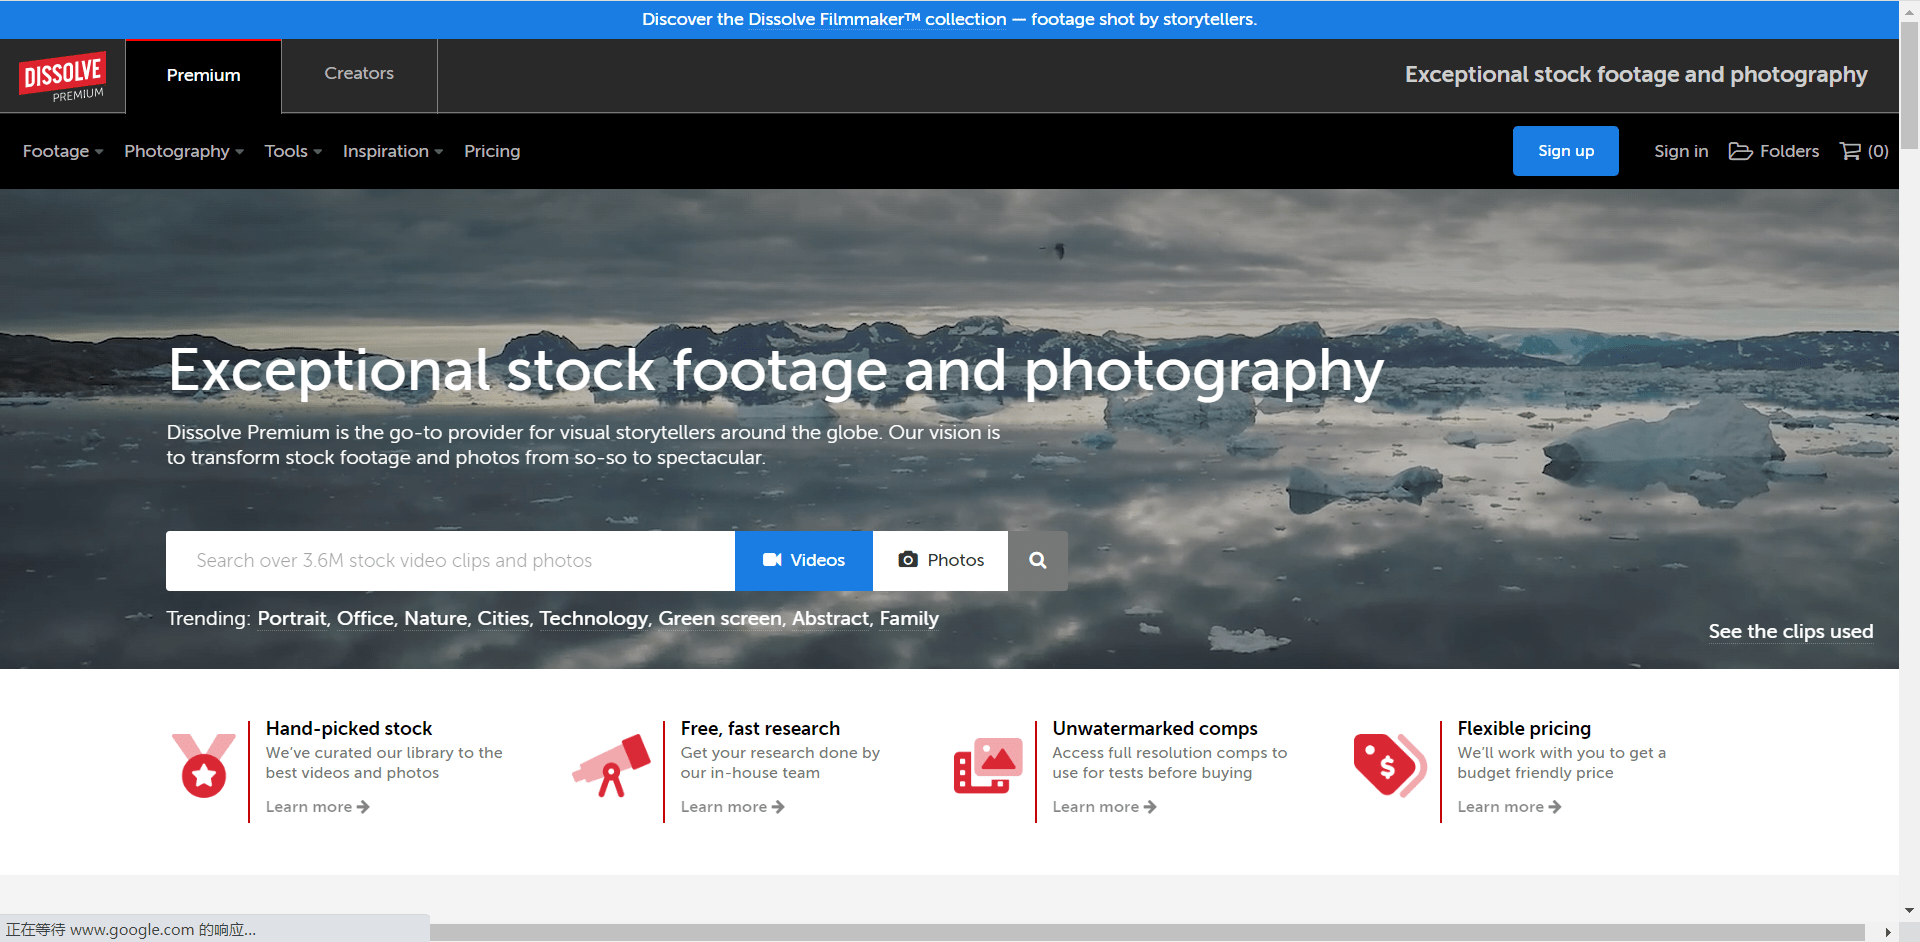Click the Green screen trending link

(719, 618)
